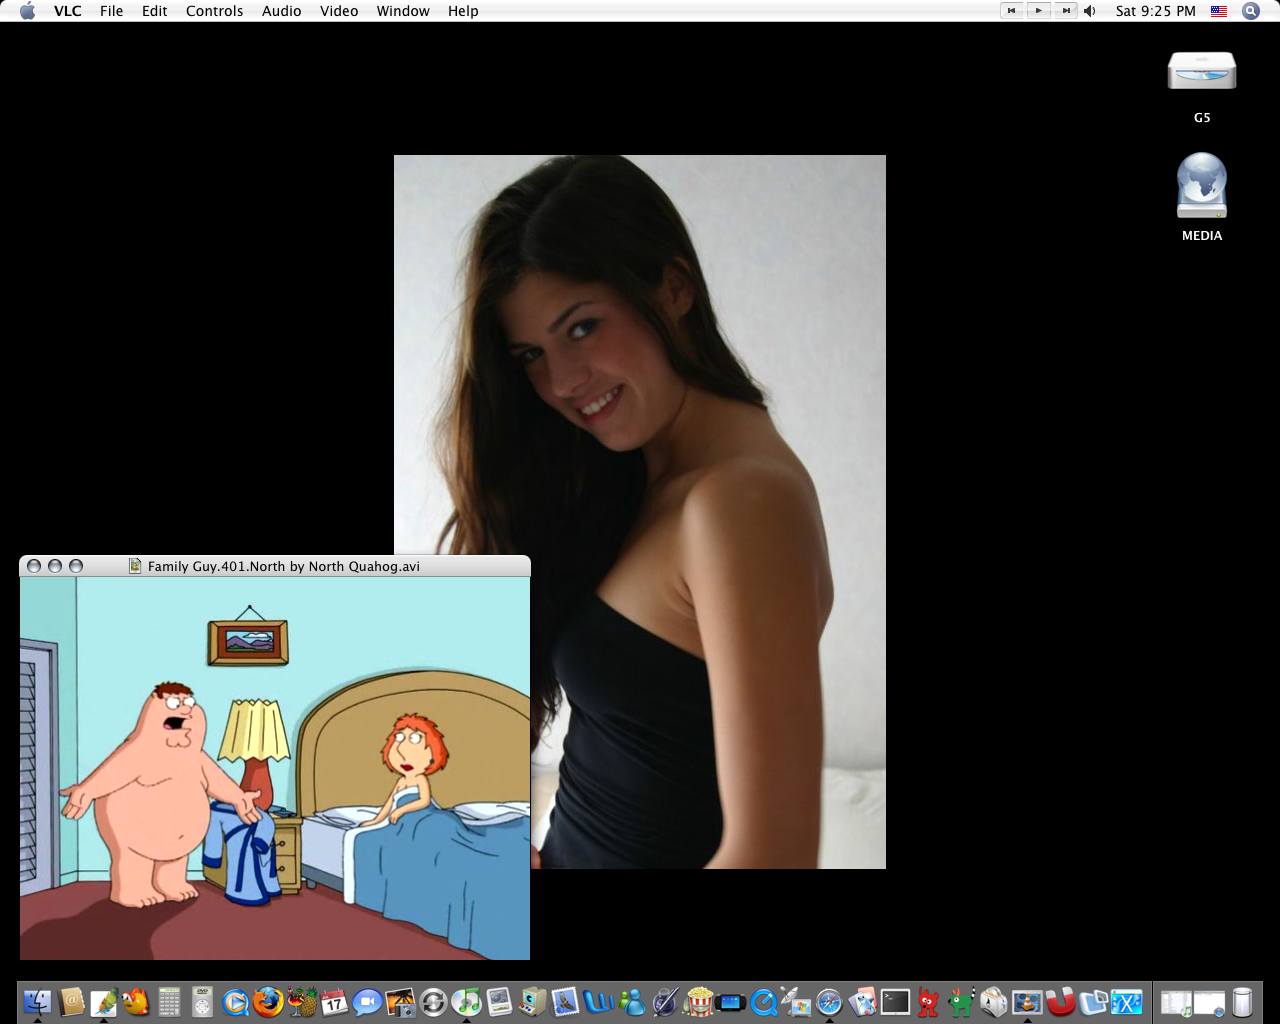Open Mail in the Dock

tap(565, 1002)
